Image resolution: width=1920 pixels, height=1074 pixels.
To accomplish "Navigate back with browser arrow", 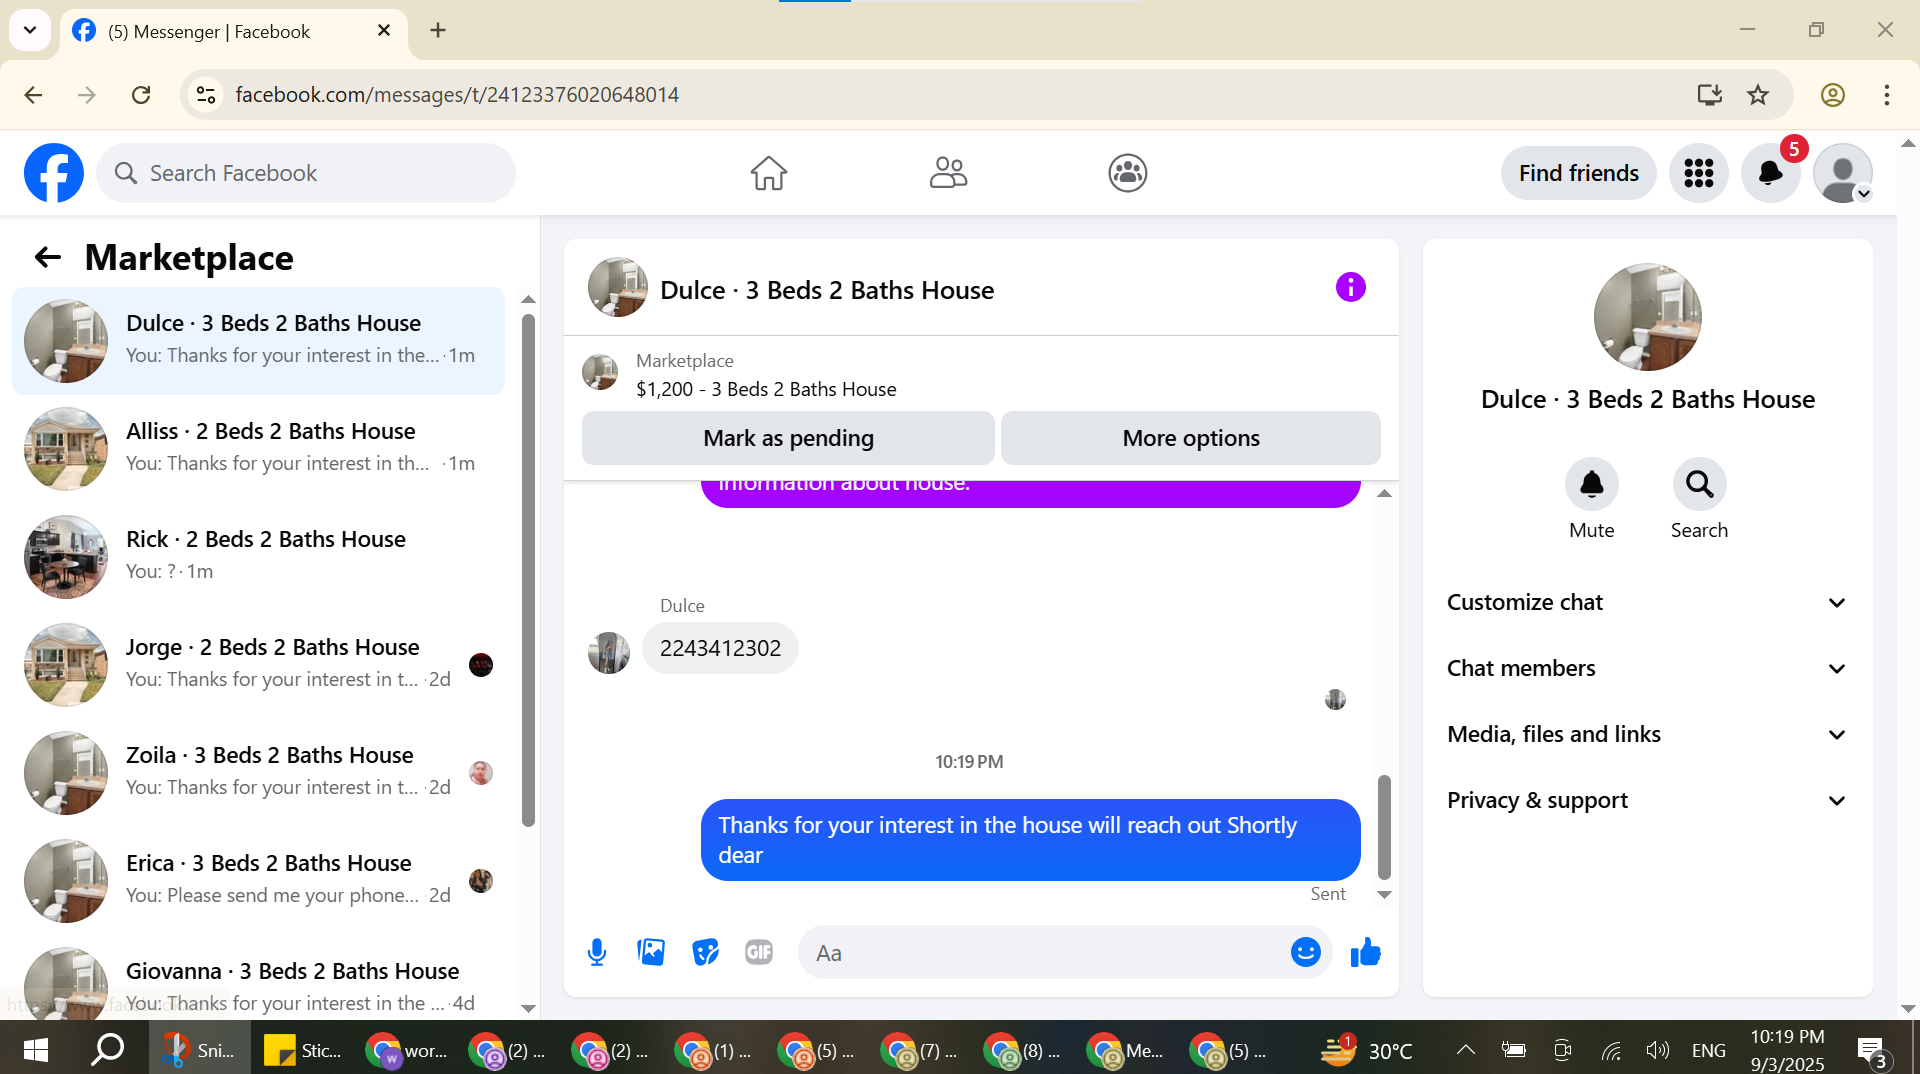I will coord(33,95).
